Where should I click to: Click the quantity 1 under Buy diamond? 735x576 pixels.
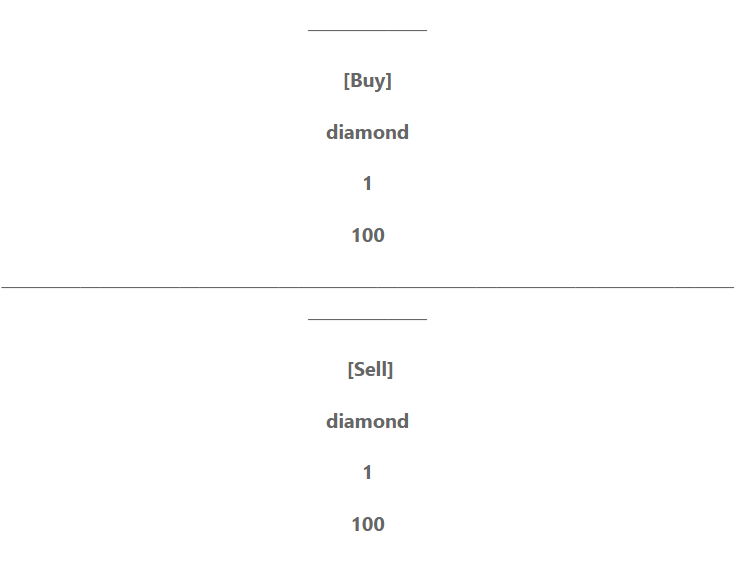(x=368, y=183)
